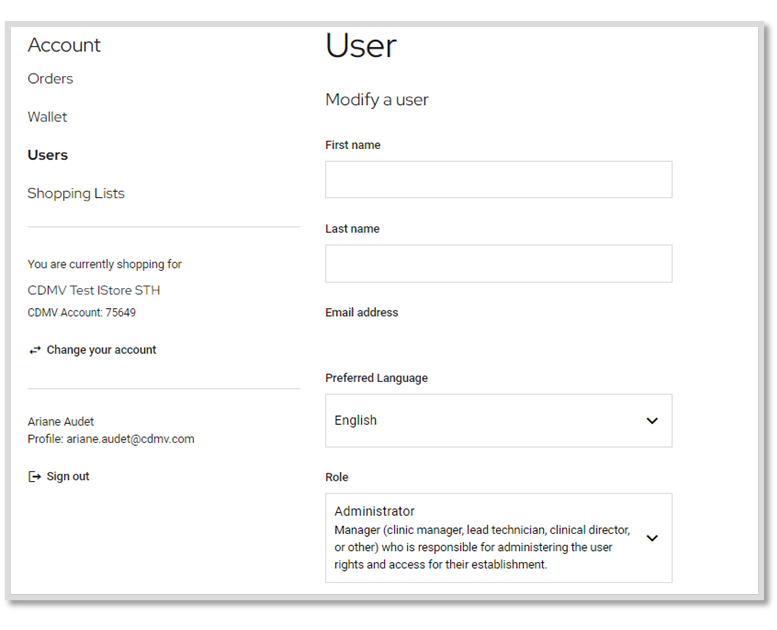Screen dimensions: 777x630
Task: Click the CDMV Test IStore STH account name
Action: (x=94, y=290)
